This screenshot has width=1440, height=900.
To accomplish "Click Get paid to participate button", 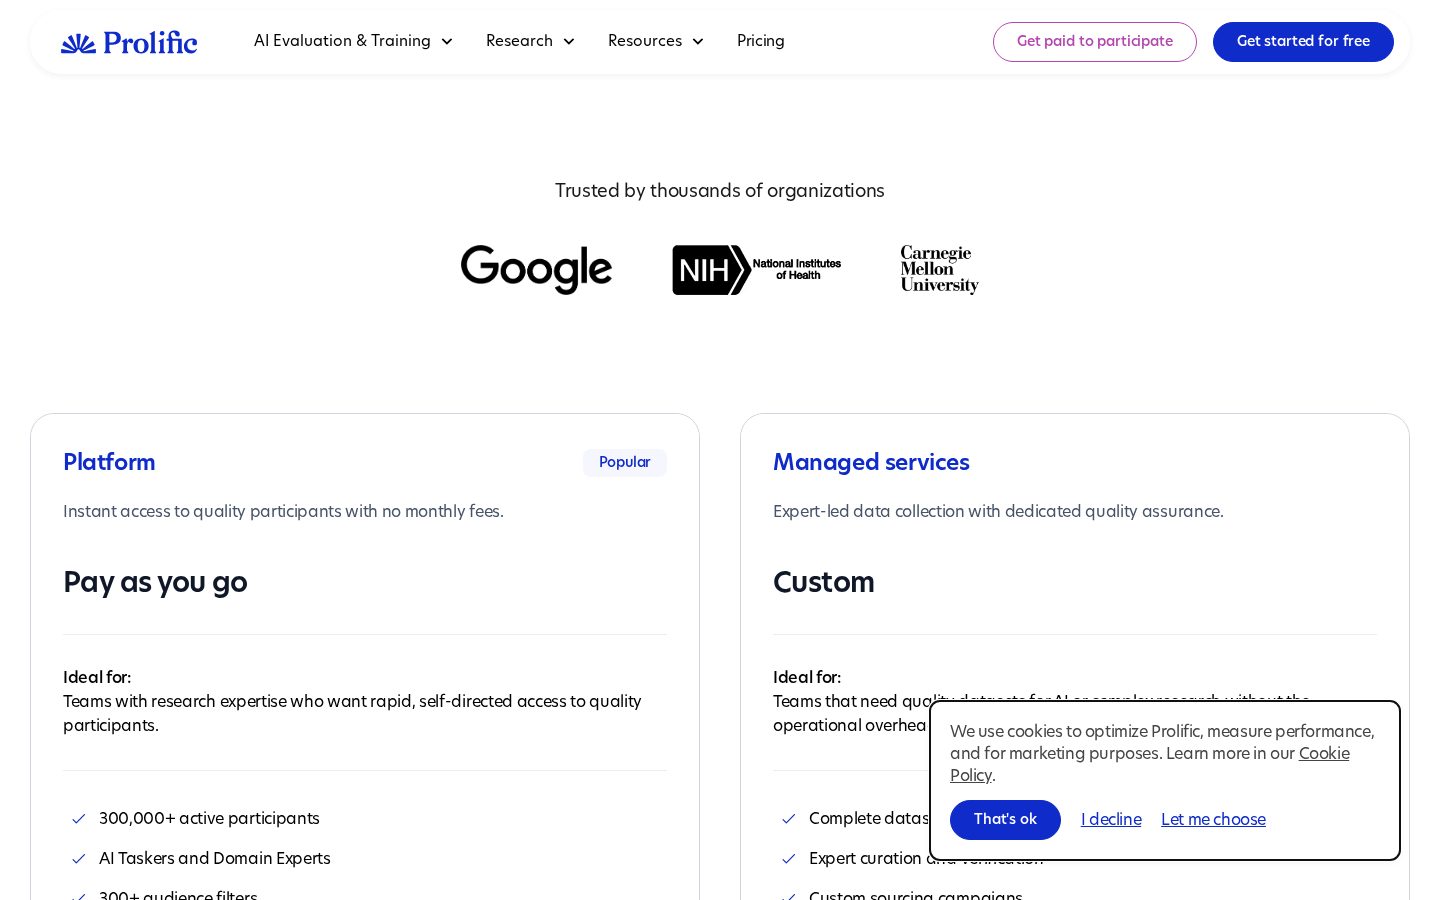I will pyautogui.click(x=1095, y=42).
